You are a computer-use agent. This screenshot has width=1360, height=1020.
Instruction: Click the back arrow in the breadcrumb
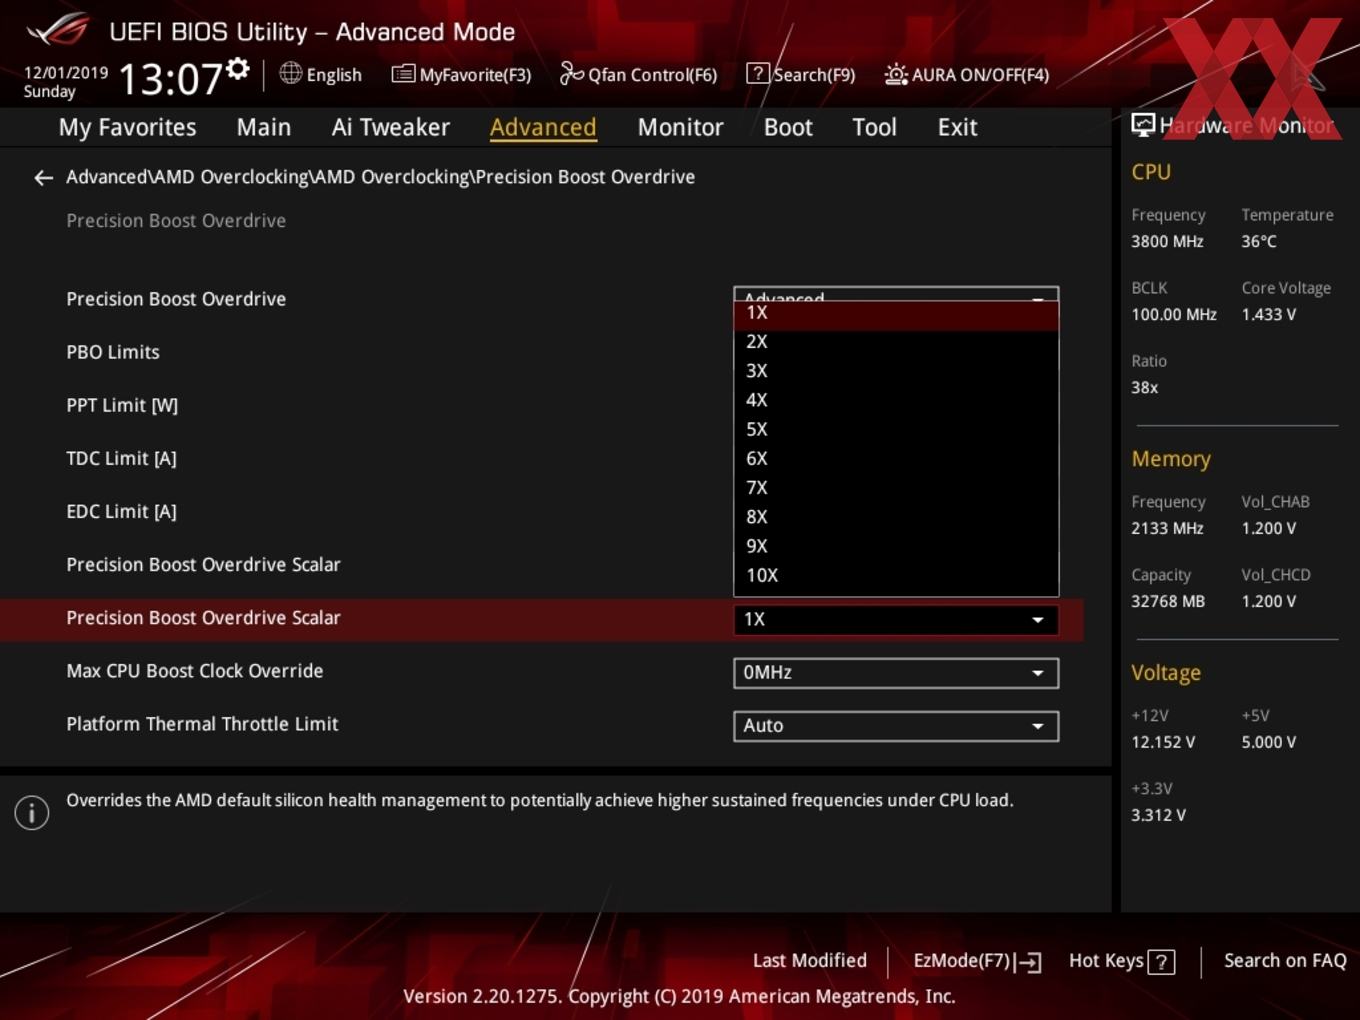43,178
